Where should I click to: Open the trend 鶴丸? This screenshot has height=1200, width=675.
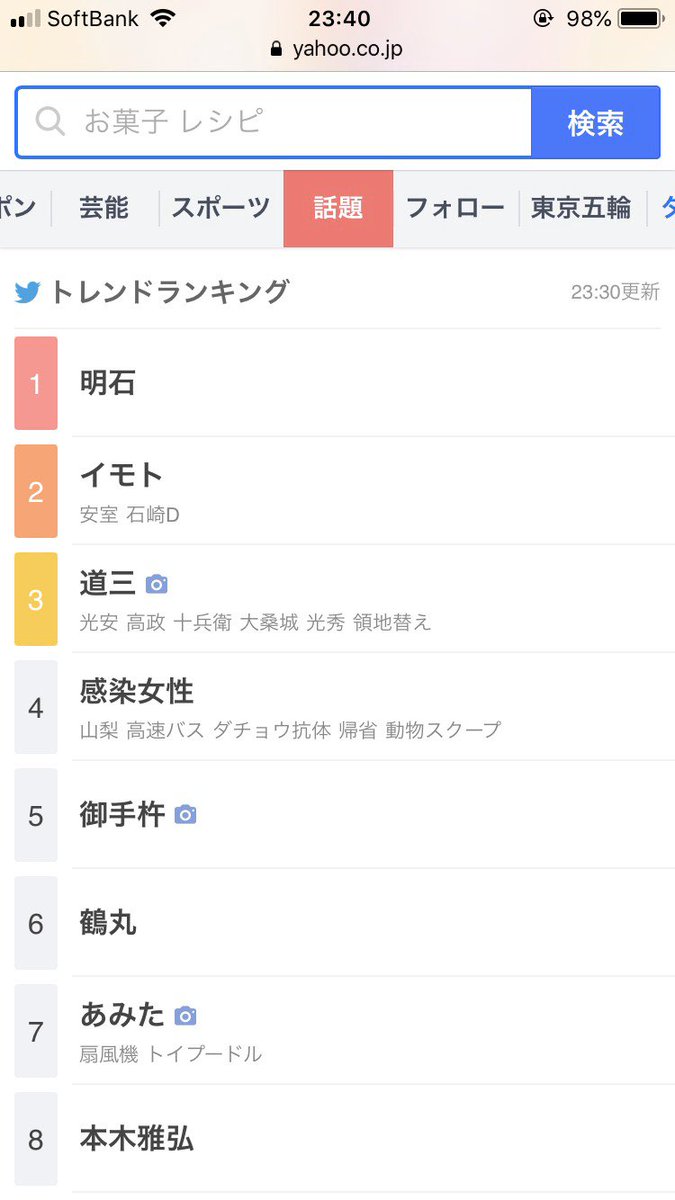[x=337, y=923]
